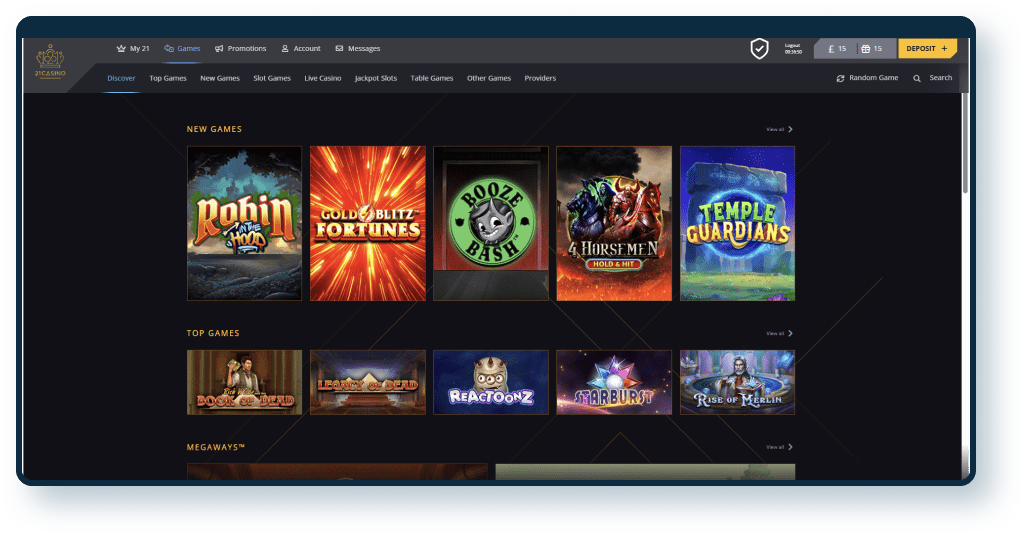The image size is (1024, 534).
Task: Open Legacy of Dead game
Action: click(x=368, y=382)
